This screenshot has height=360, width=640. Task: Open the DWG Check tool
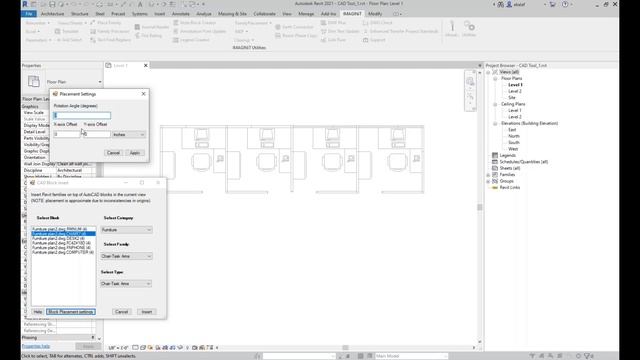tap(378, 23)
